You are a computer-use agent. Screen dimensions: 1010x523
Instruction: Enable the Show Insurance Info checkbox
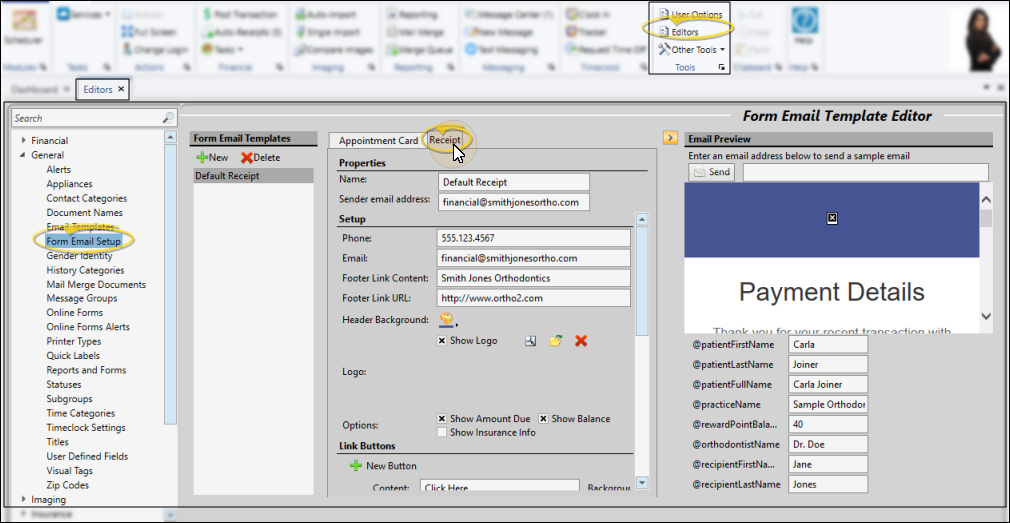click(442, 433)
